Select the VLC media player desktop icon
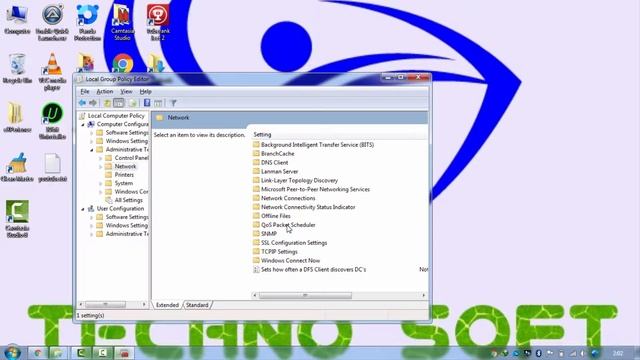The width and height of the screenshot is (640, 360). pyautogui.click(x=52, y=71)
